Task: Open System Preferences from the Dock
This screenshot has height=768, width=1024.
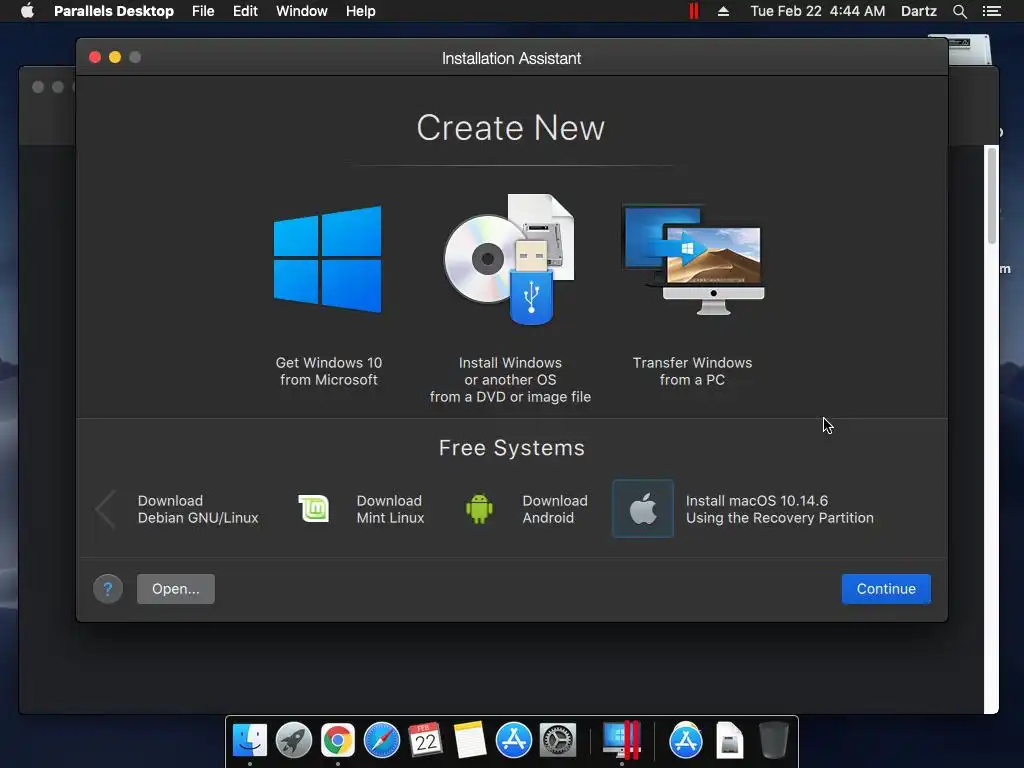Action: (x=558, y=740)
